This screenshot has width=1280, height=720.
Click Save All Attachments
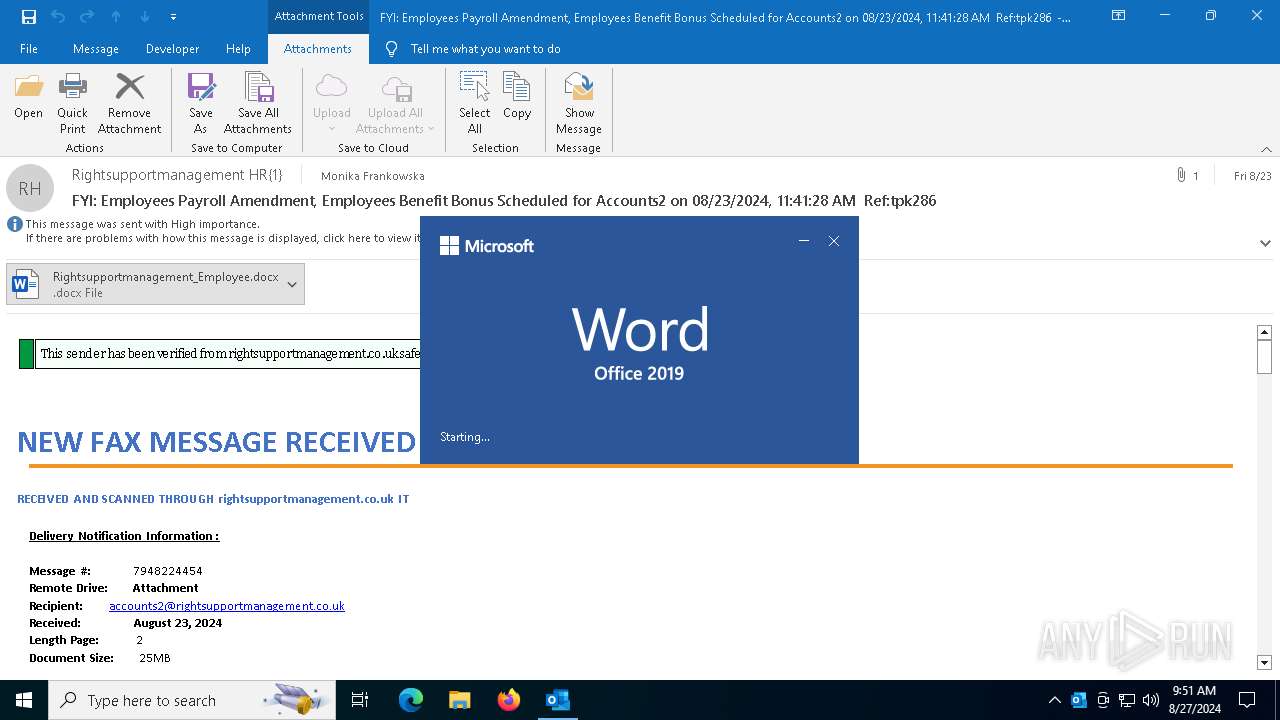click(x=258, y=103)
